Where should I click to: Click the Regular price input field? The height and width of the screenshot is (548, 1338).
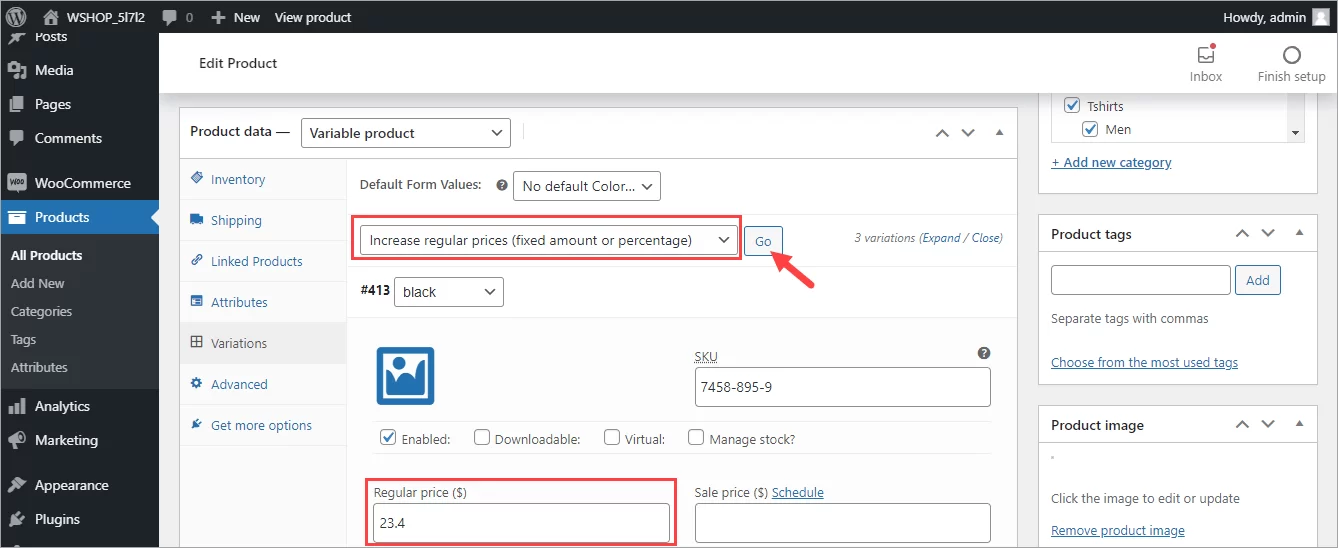tap(521, 522)
